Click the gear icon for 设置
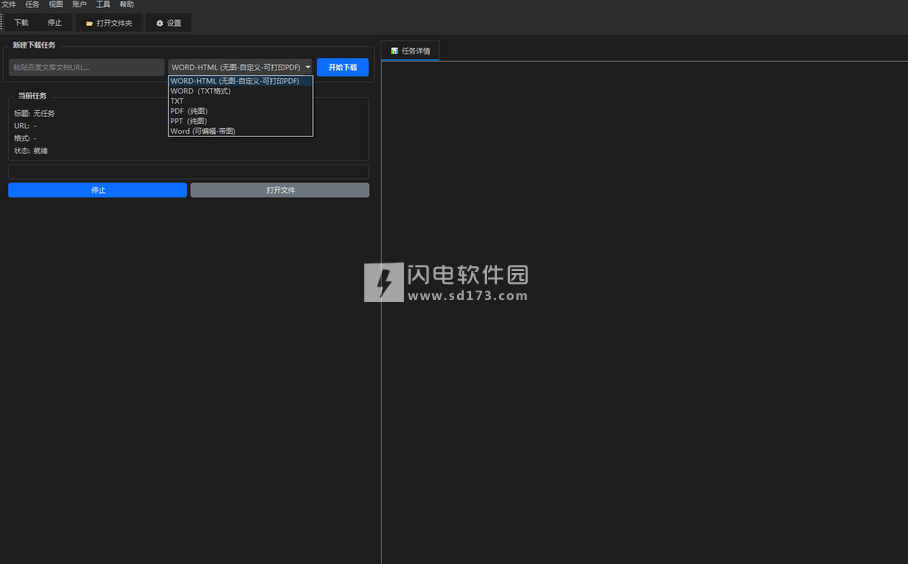Screen dimensions: 908x564 [159, 23]
